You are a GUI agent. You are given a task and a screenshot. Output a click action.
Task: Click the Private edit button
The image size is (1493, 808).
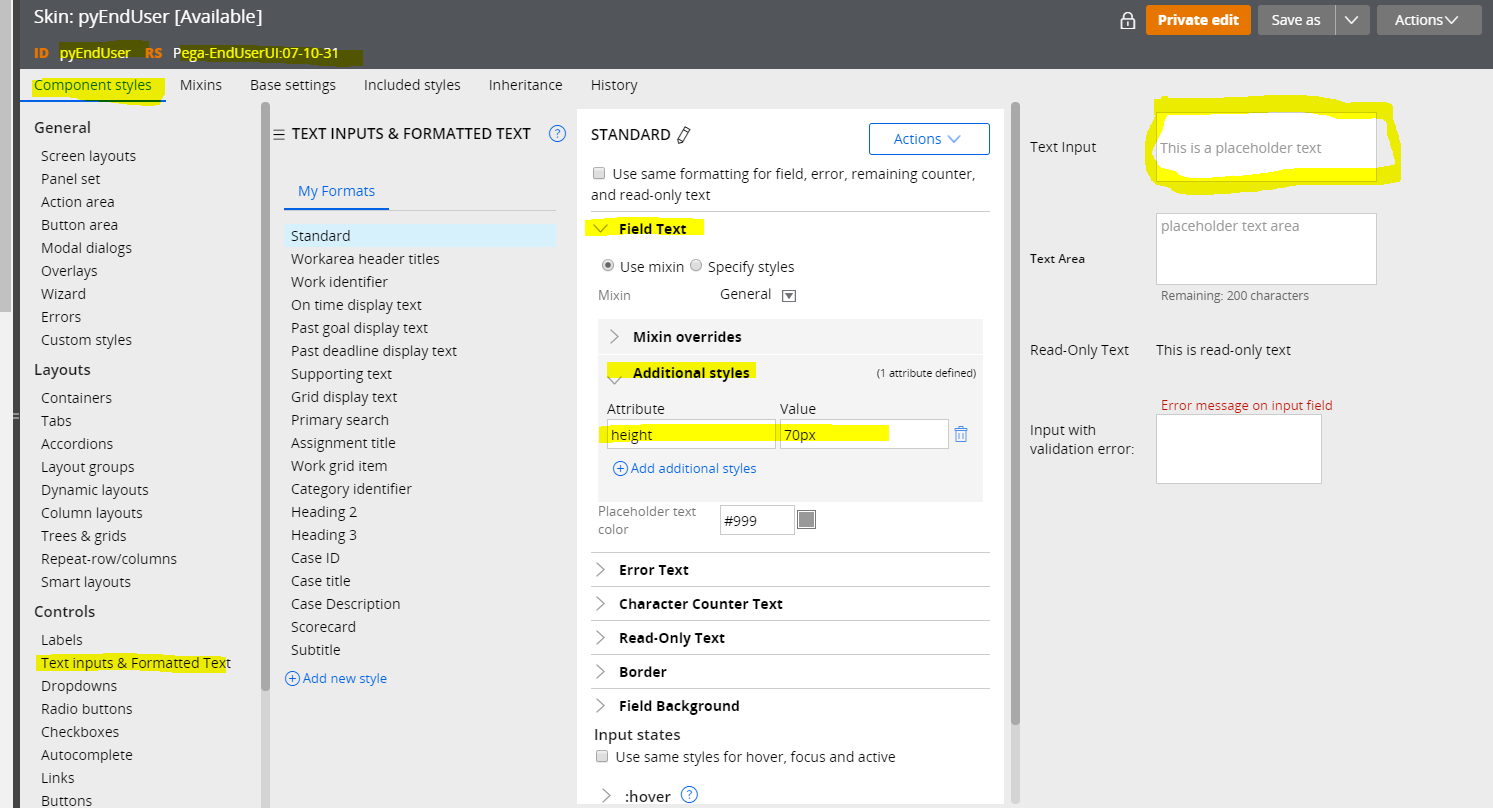pyautogui.click(x=1198, y=19)
